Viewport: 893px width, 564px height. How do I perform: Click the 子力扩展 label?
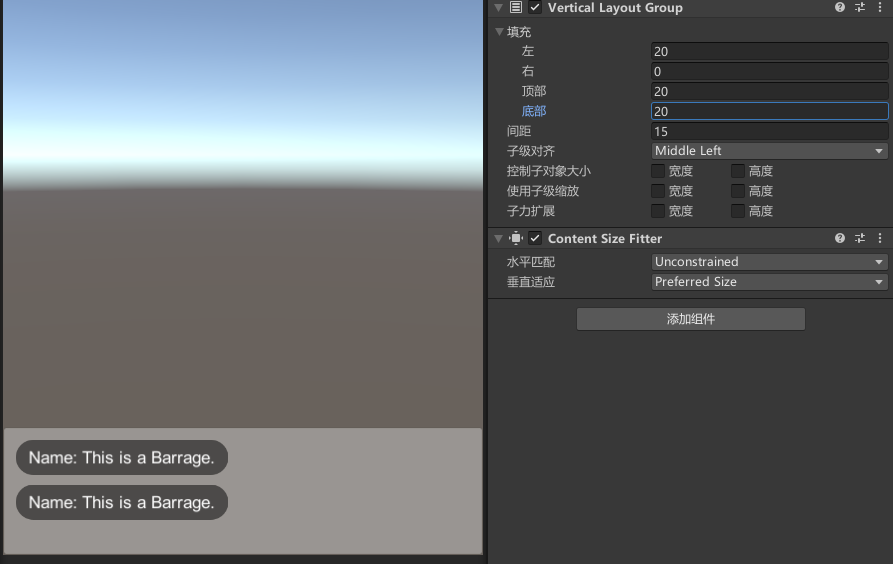coord(531,211)
